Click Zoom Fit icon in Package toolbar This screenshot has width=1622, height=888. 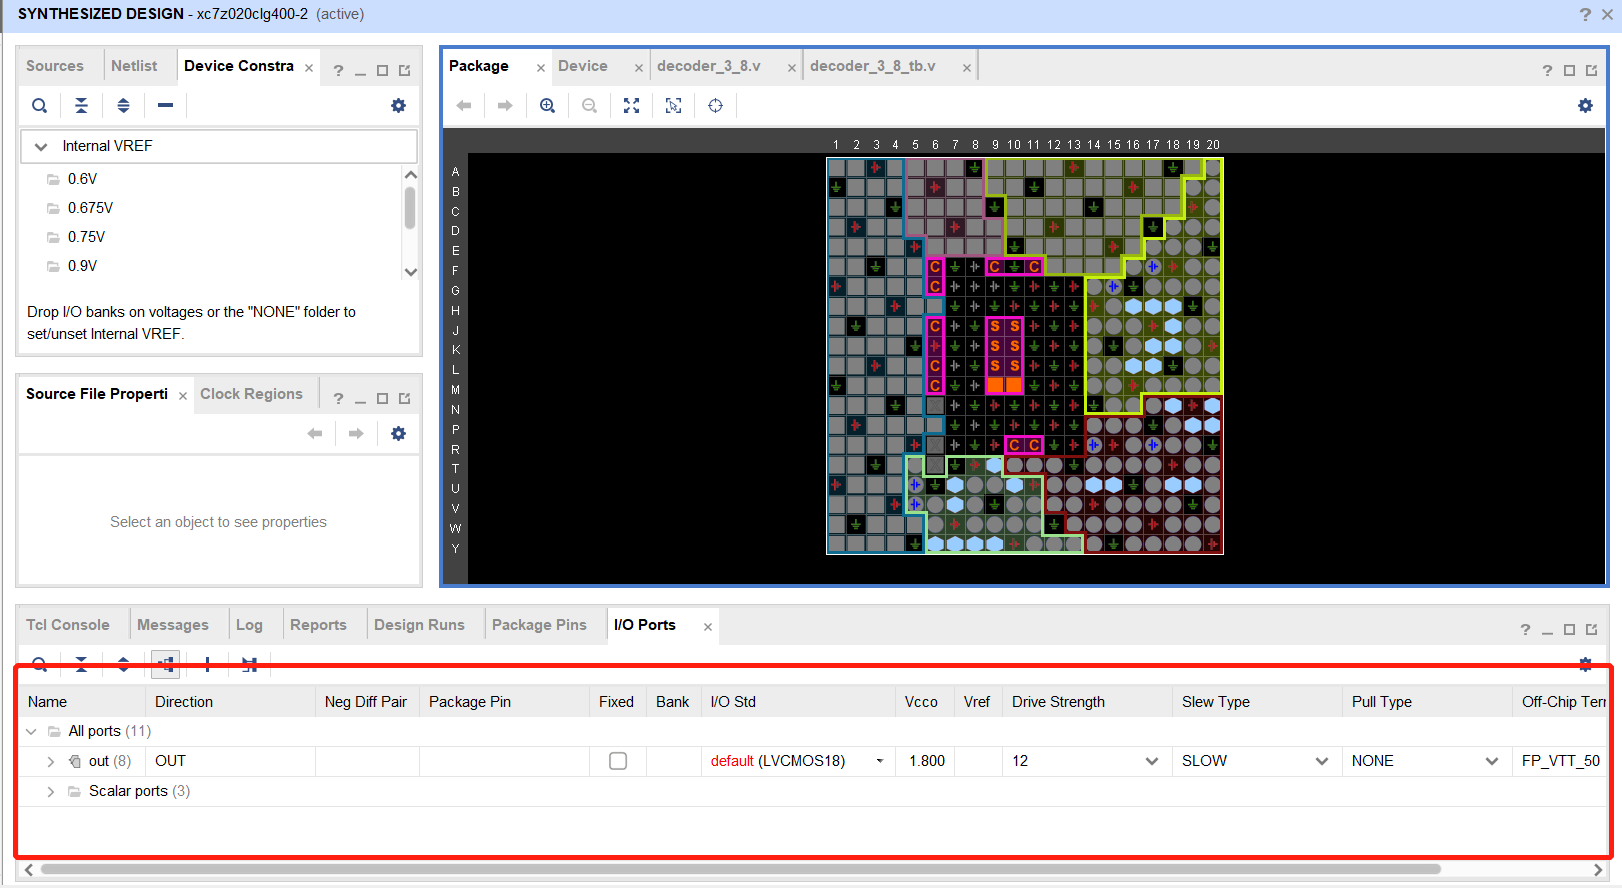[x=631, y=105]
